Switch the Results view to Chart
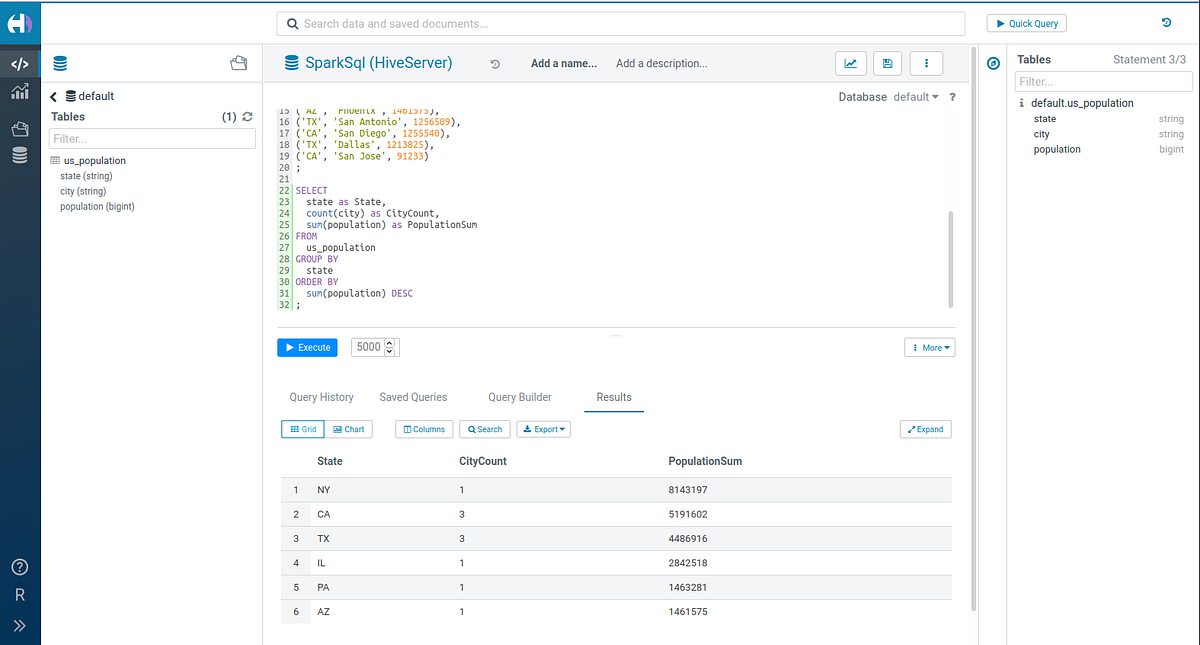The image size is (1200, 645). click(348, 428)
